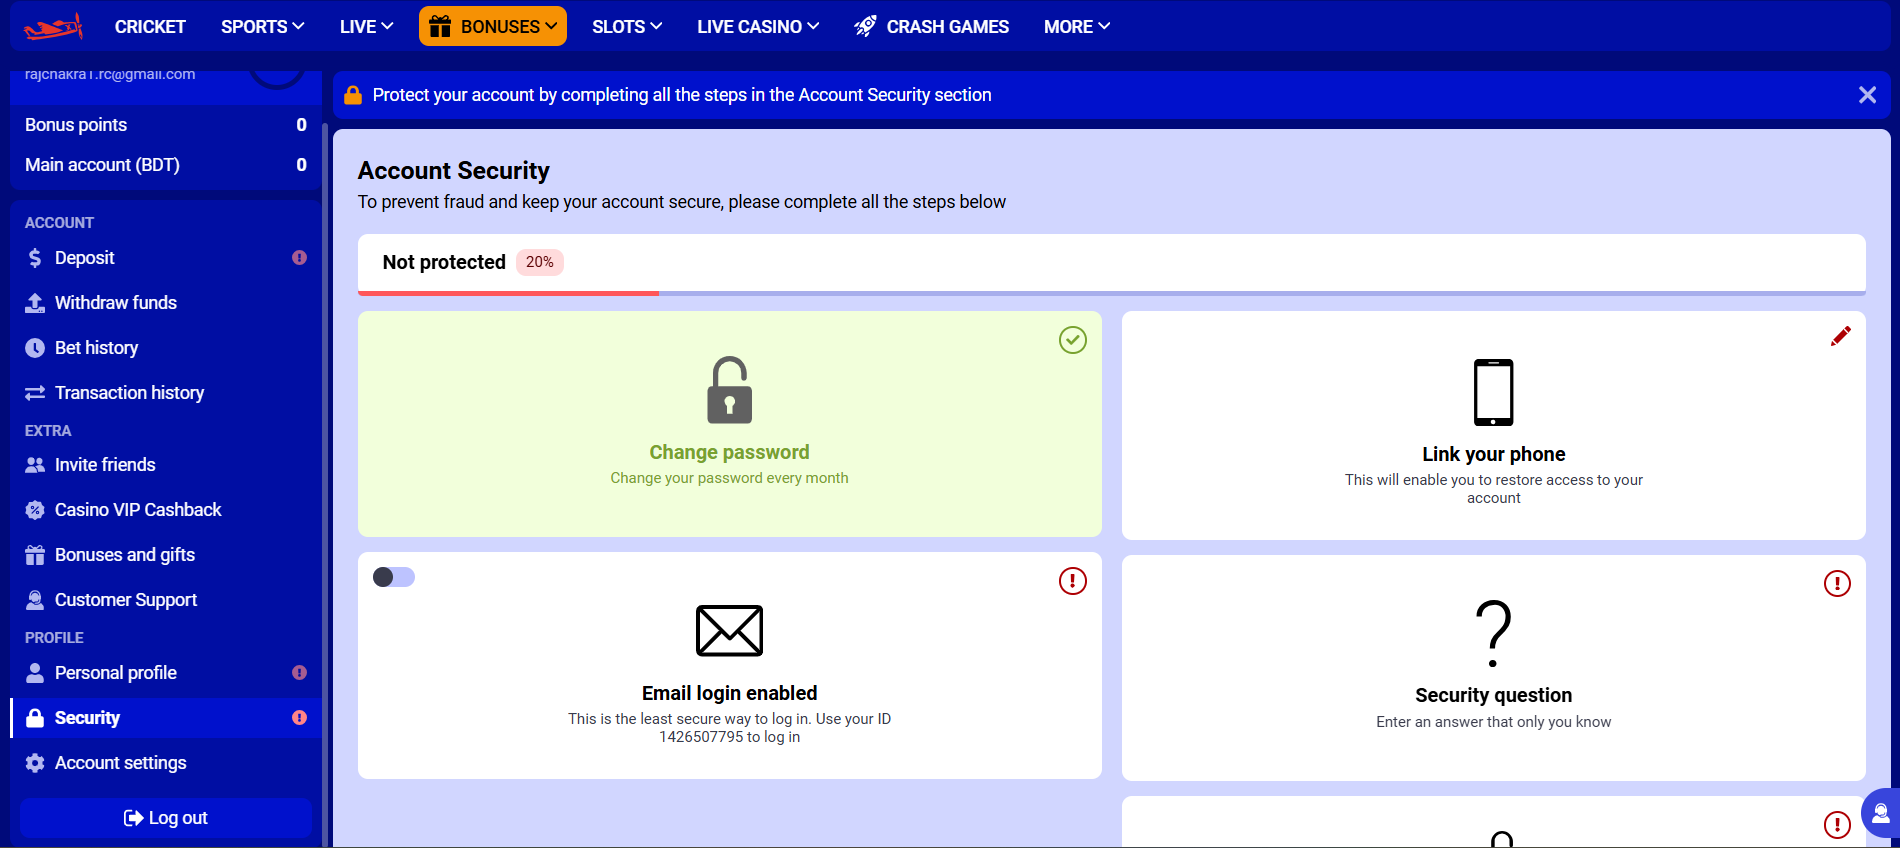Click the warning icon on Email login card
This screenshot has width=1900, height=848.
click(1073, 581)
